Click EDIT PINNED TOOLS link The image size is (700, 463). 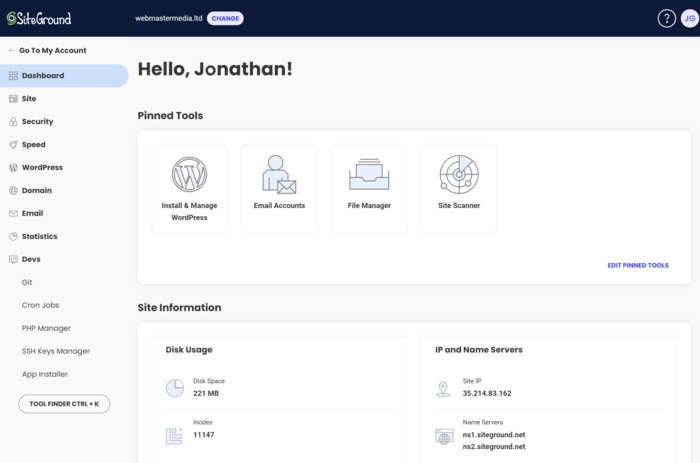pos(638,265)
